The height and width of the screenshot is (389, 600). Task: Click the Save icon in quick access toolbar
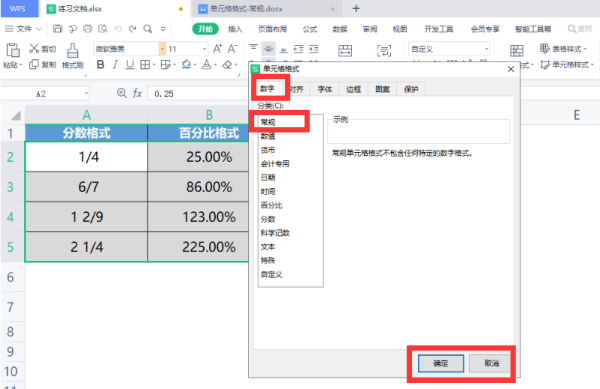pyautogui.click(x=57, y=29)
